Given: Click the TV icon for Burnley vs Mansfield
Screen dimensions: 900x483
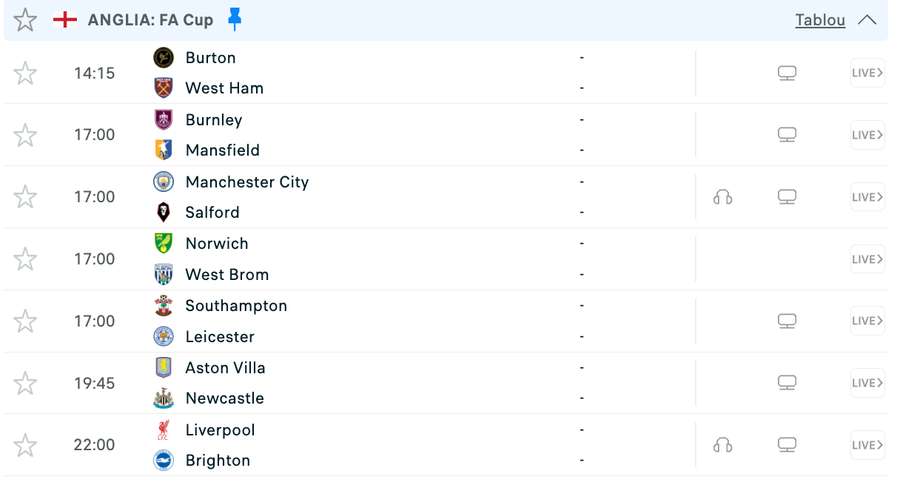Looking at the screenshot, I should tap(787, 135).
